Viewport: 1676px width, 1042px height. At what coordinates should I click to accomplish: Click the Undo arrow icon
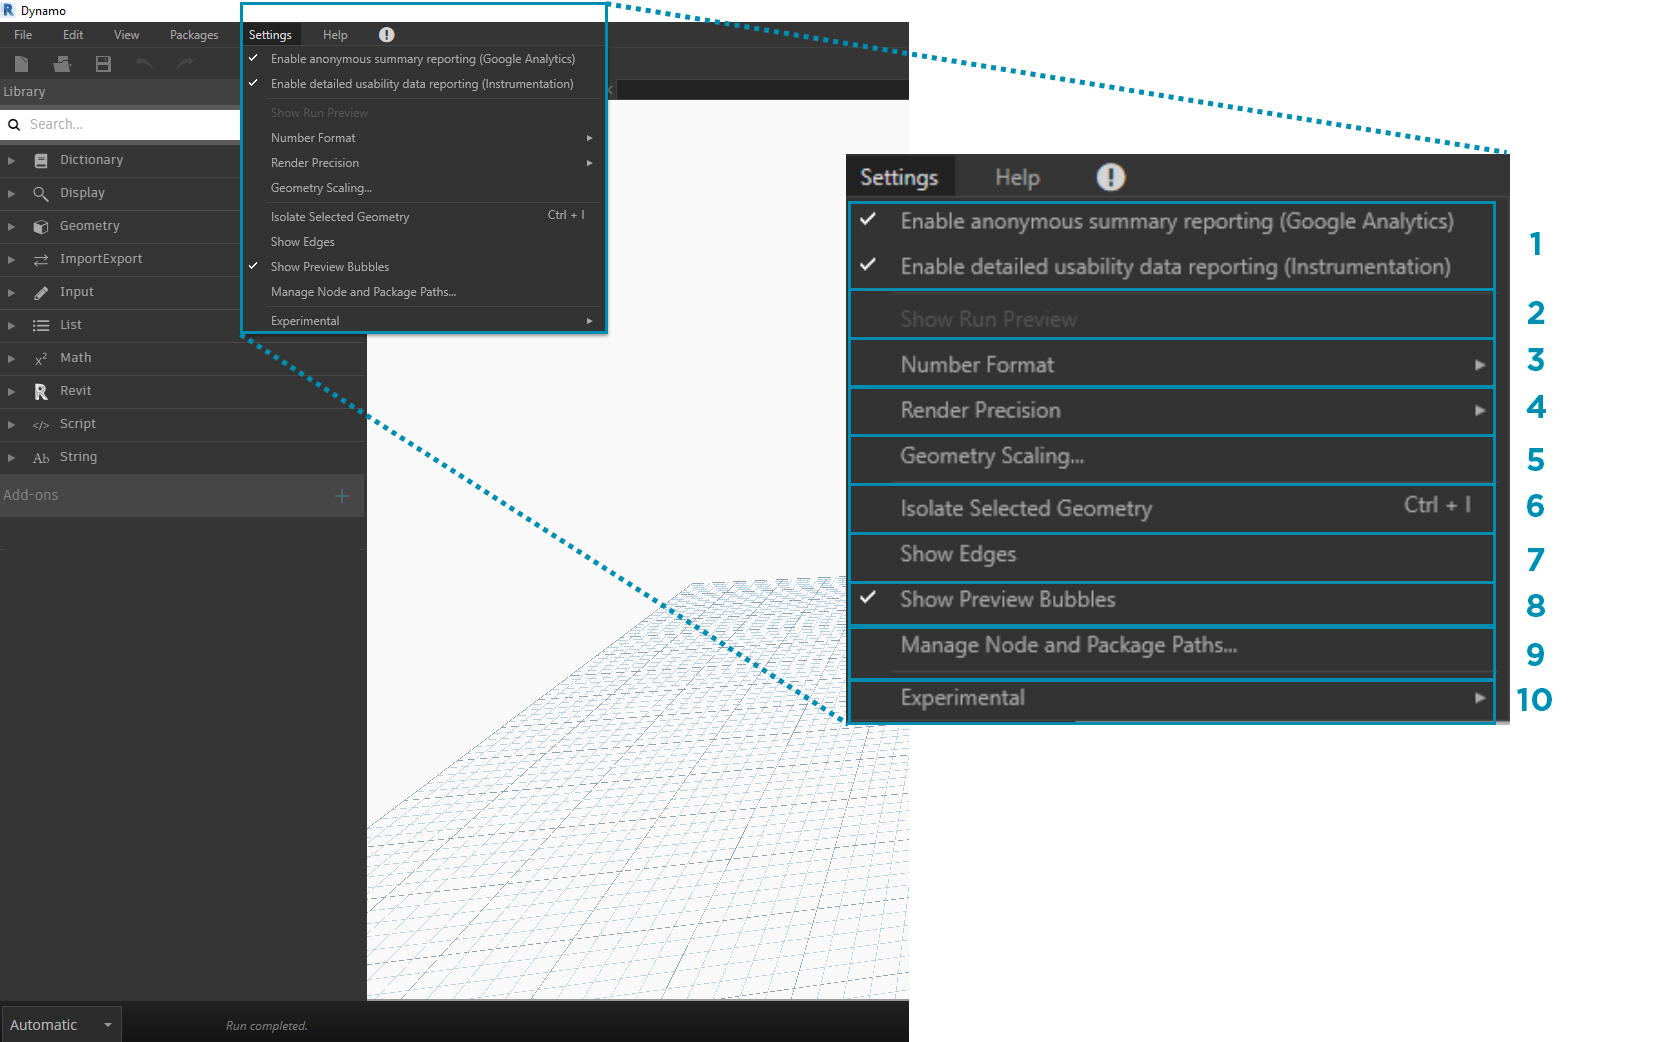(144, 64)
